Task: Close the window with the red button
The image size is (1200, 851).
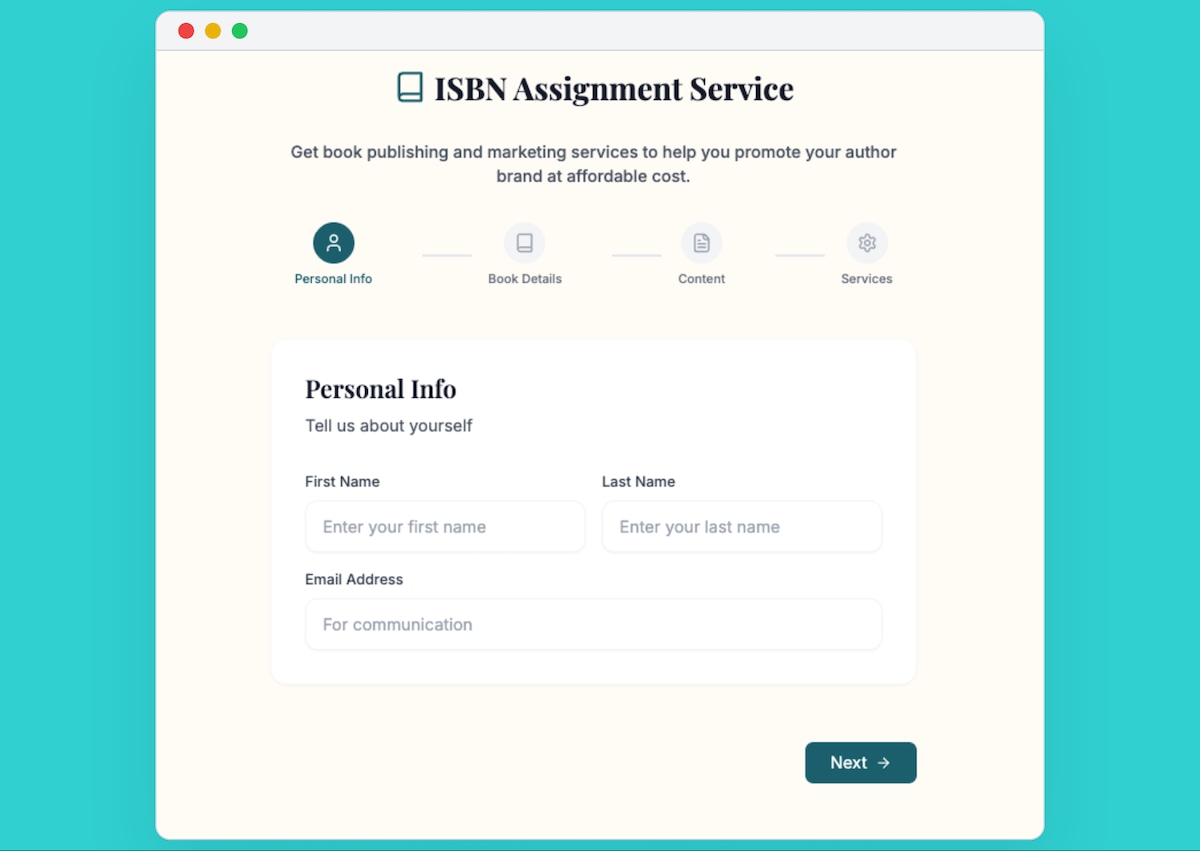Action: click(186, 31)
